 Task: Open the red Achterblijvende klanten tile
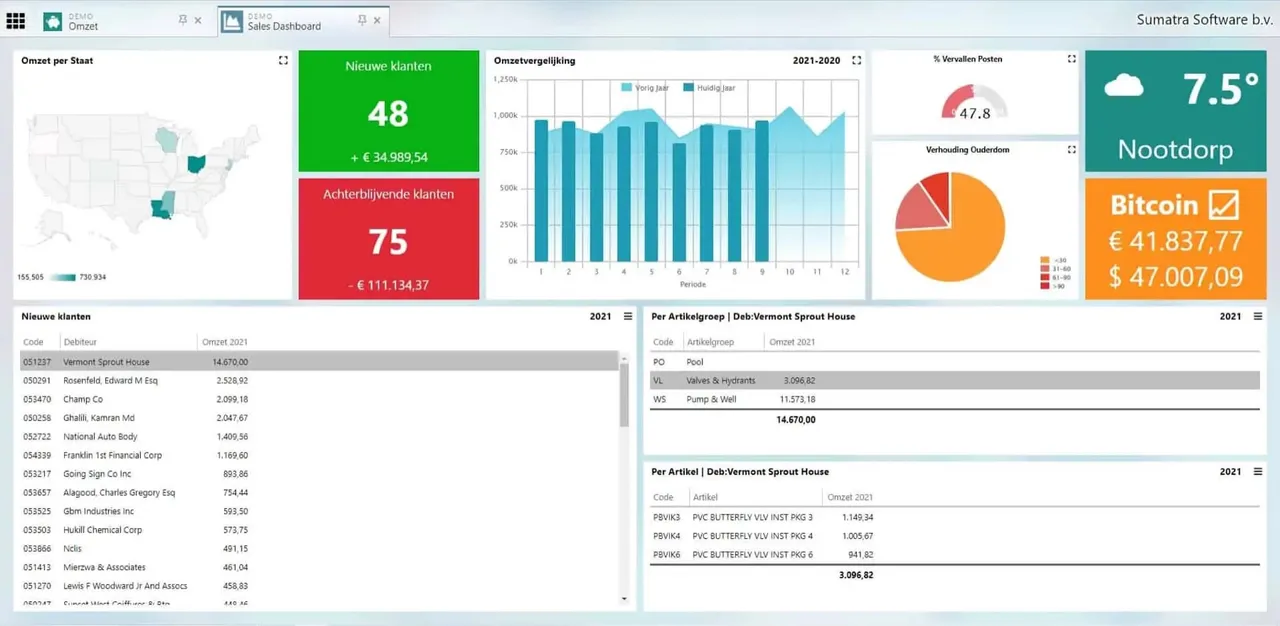click(388, 238)
